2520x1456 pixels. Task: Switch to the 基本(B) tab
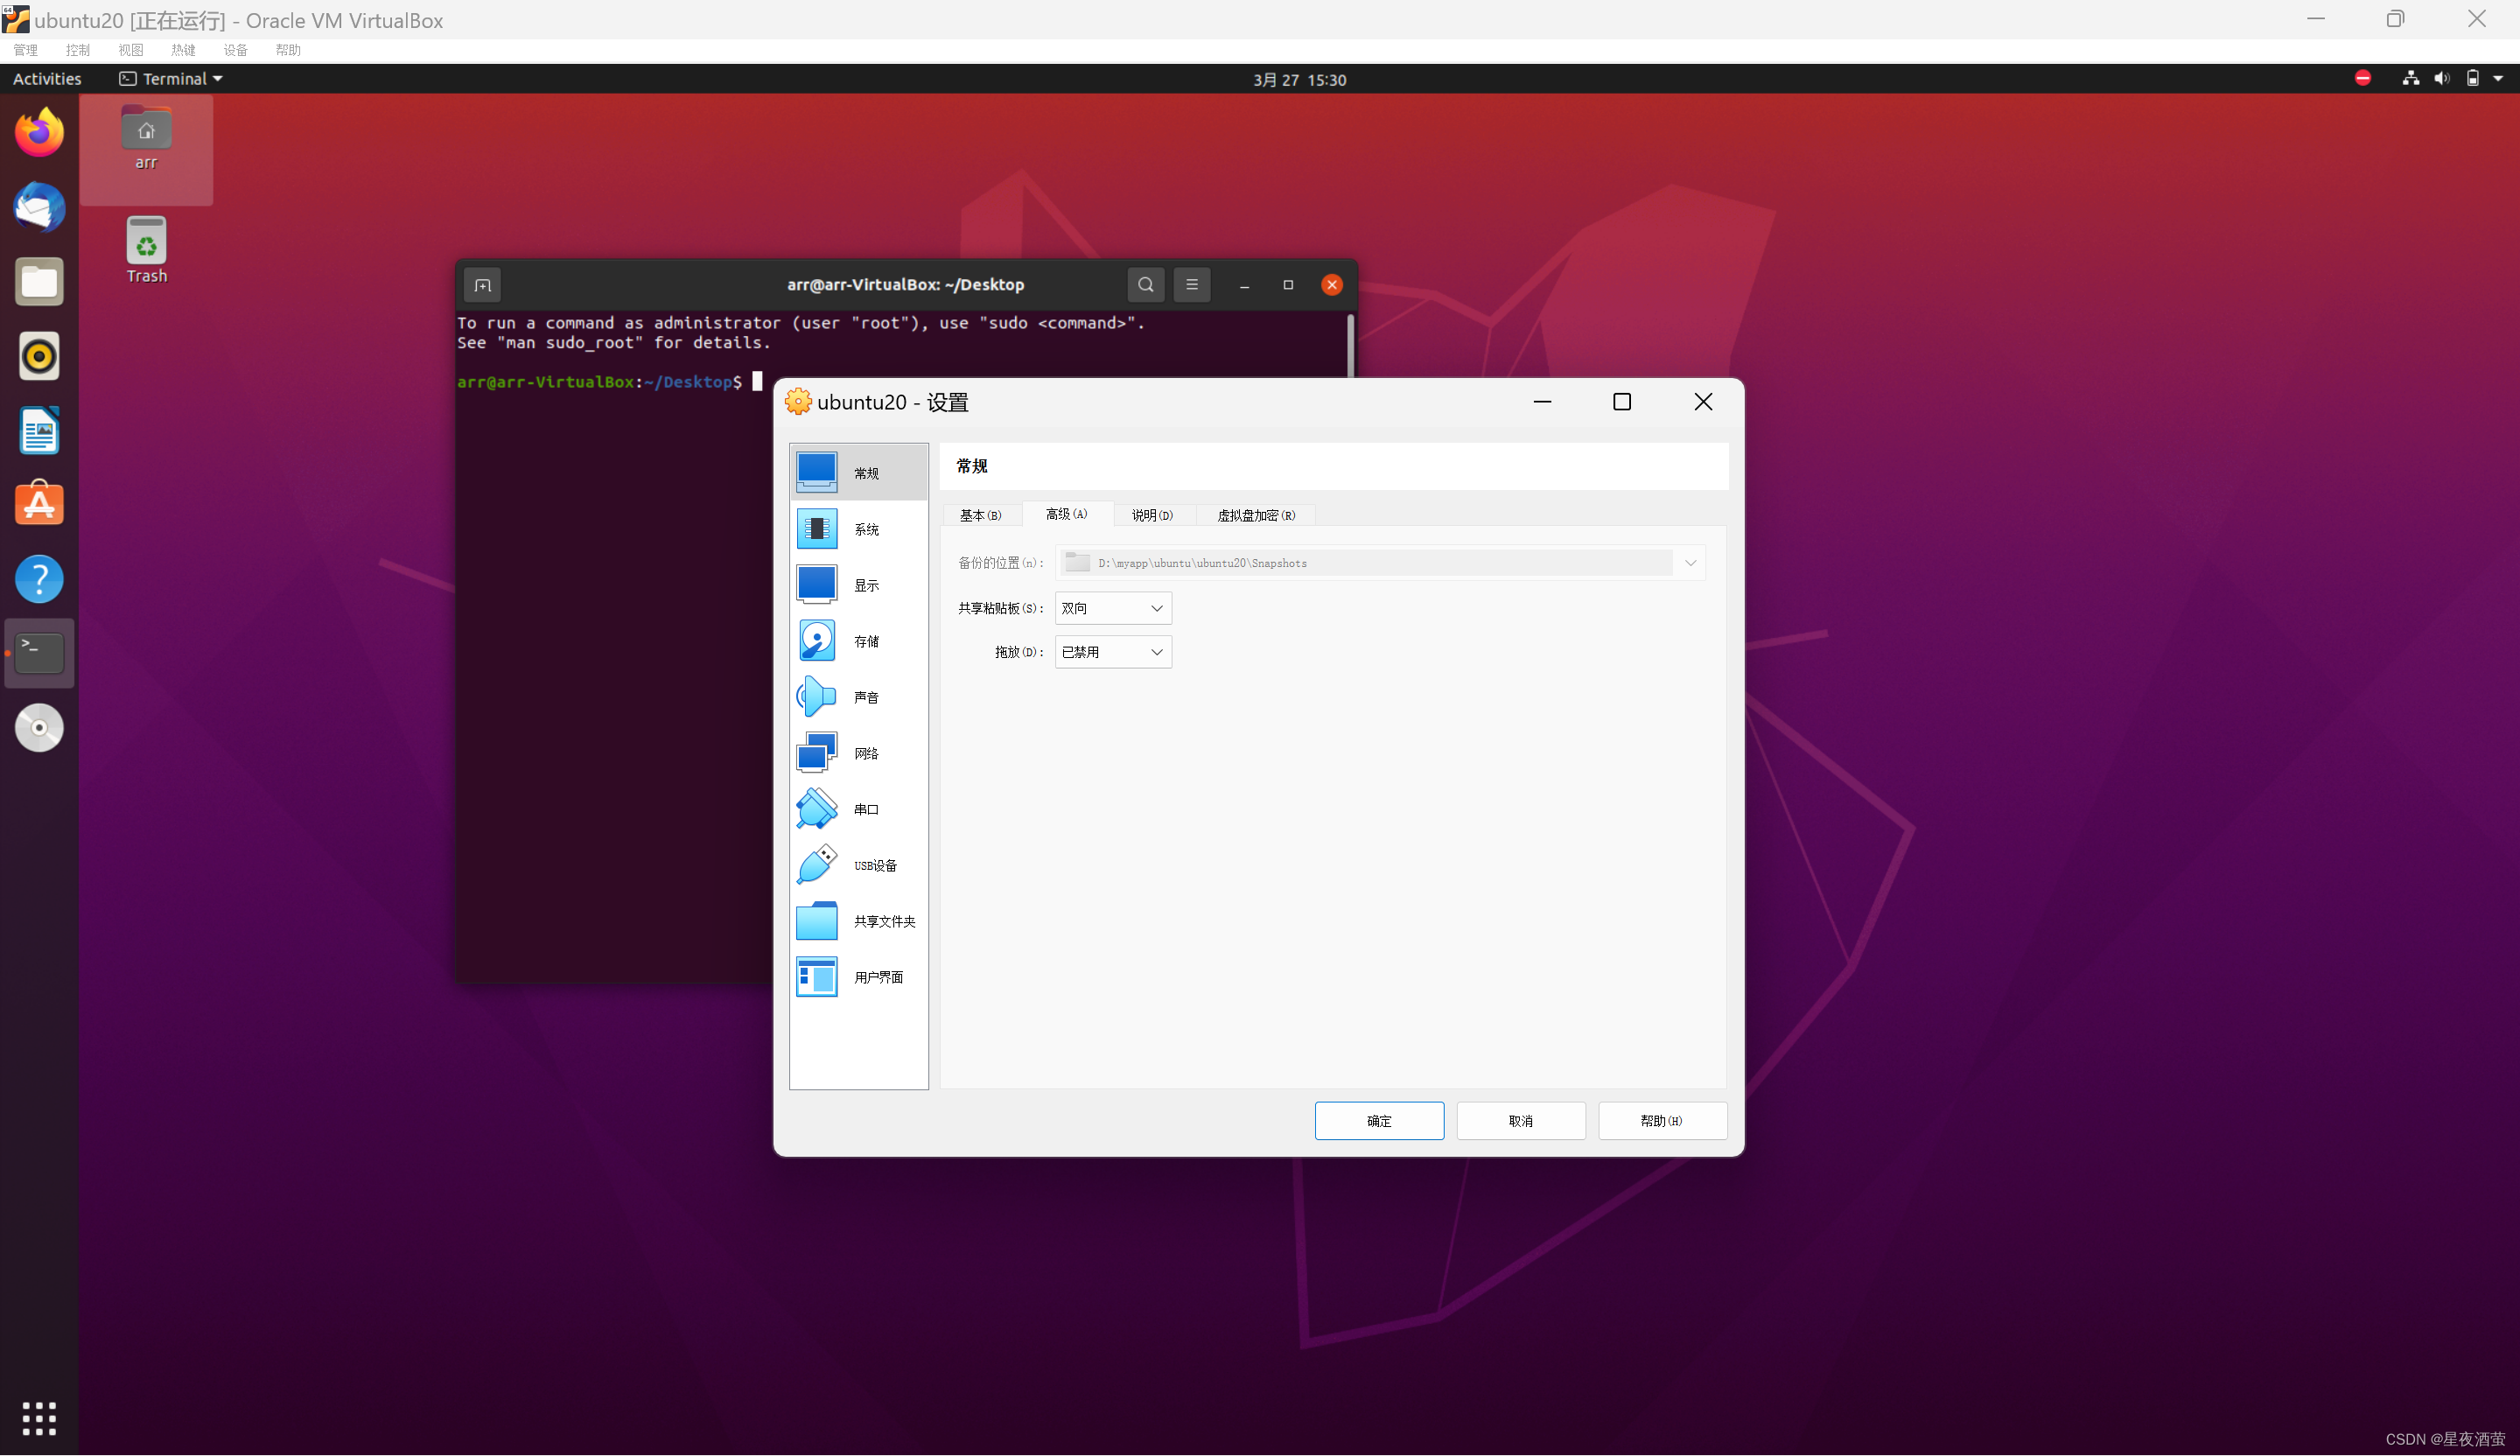click(980, 515)
